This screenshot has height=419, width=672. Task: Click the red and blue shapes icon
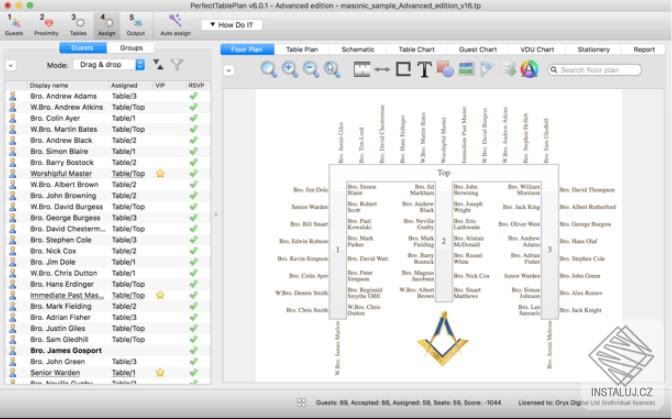click(x=445, y=69)
